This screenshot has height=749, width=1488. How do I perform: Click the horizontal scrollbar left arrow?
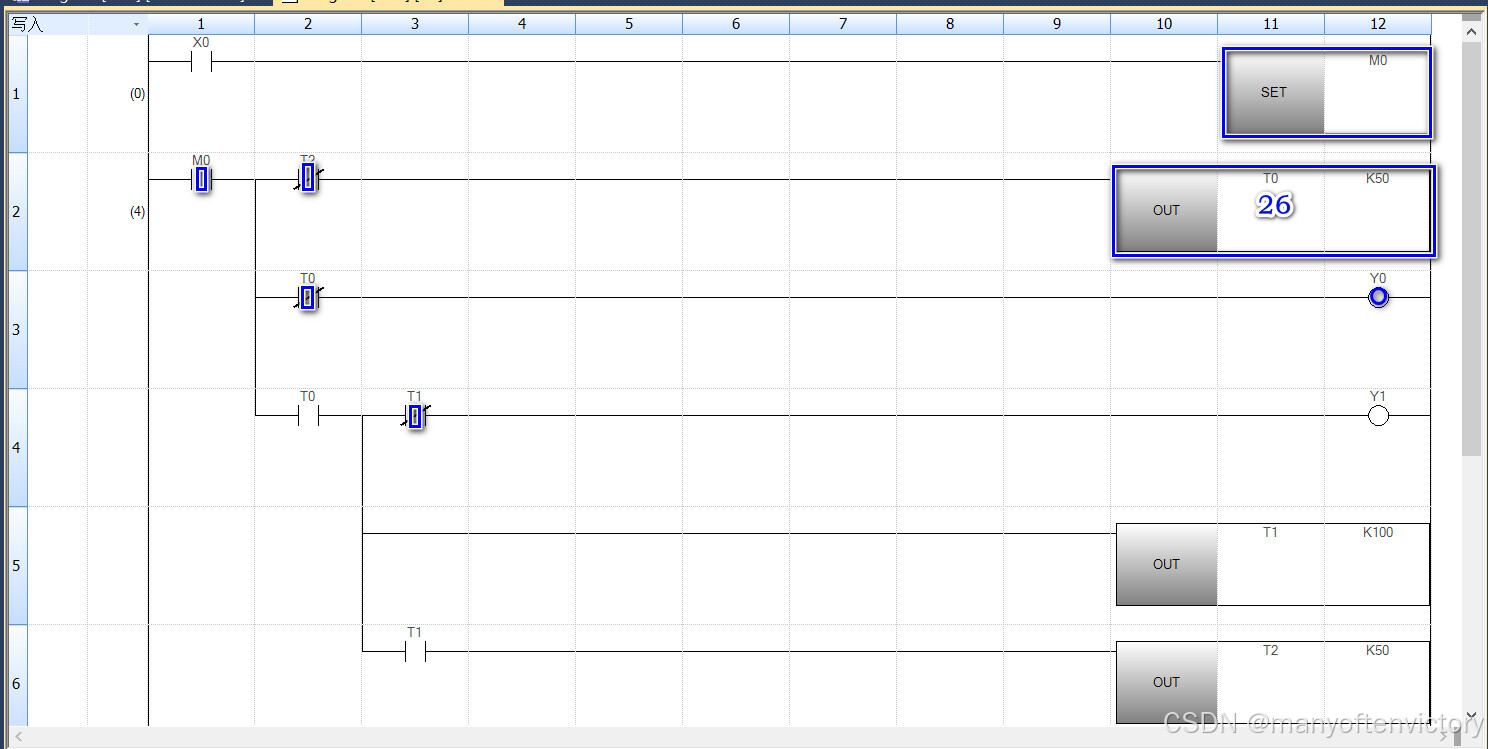click(17, 738)
